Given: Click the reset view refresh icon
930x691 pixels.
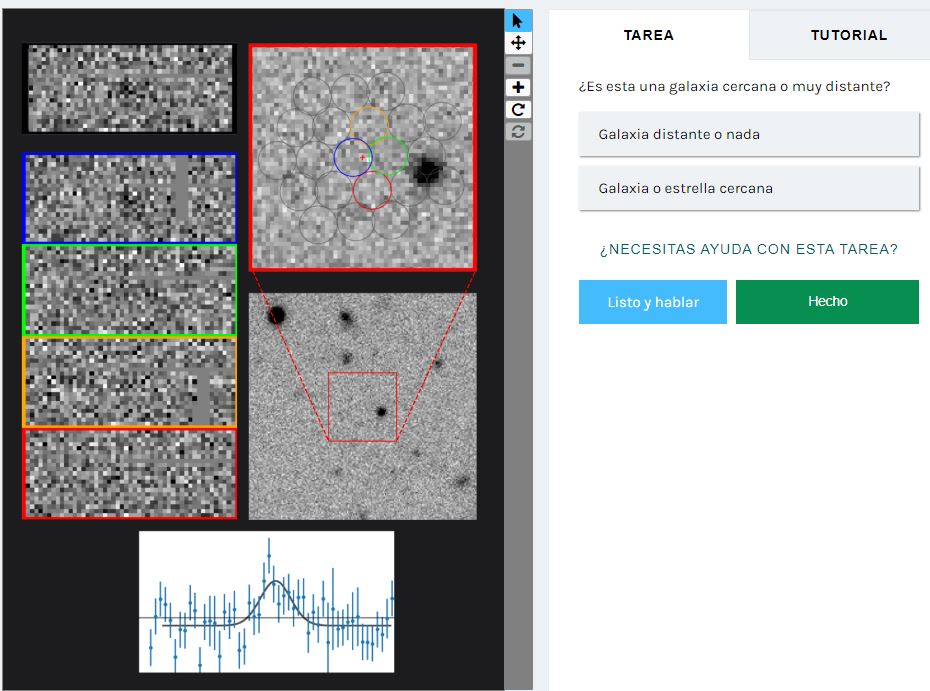Looking at the screenshot, I should (x=518, y=132).
